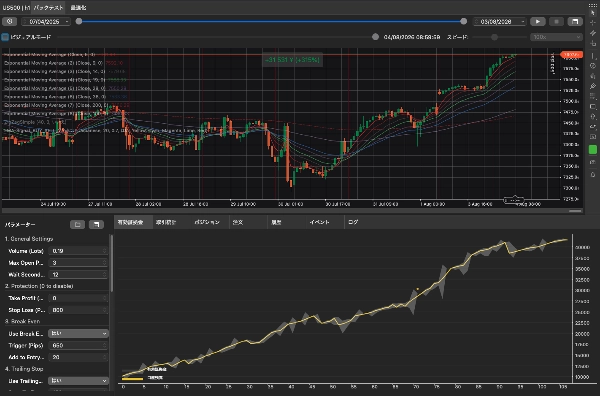The width and height of the screenshot is (600, 396).
Task: Open the Use Trailing dropdown
Action: click(78, 381)
